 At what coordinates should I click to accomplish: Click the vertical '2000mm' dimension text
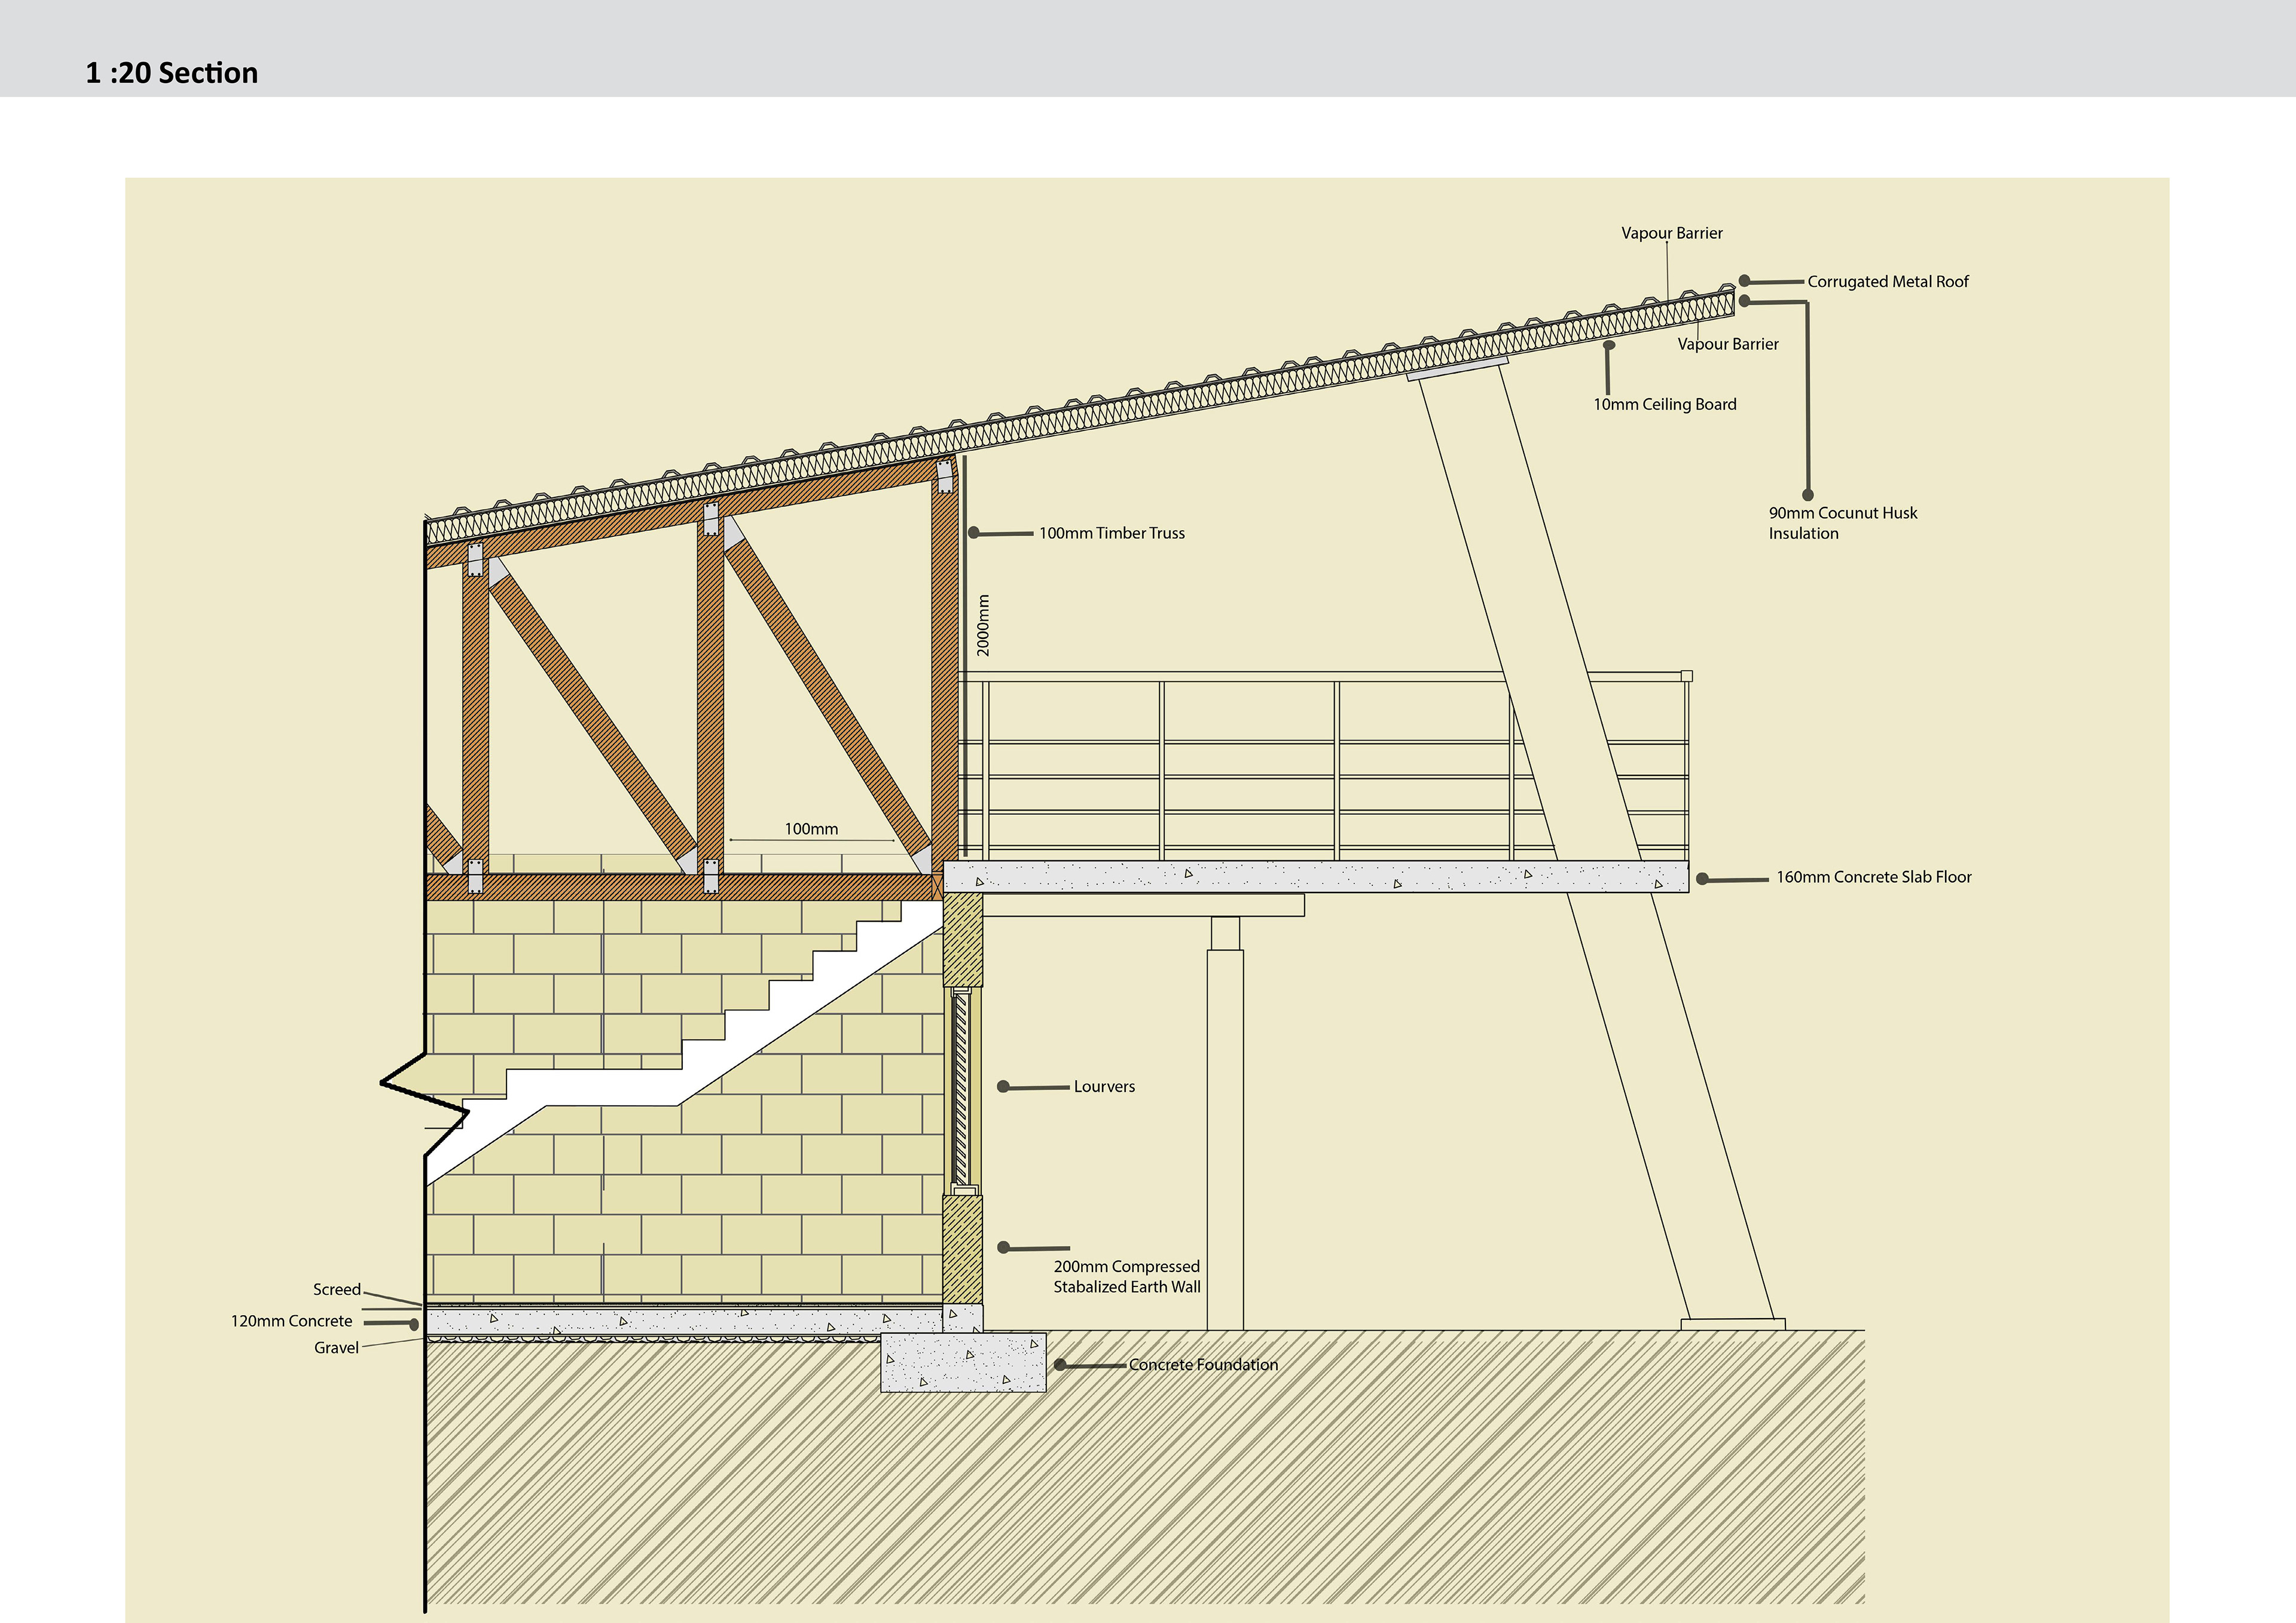click(983, 626)
